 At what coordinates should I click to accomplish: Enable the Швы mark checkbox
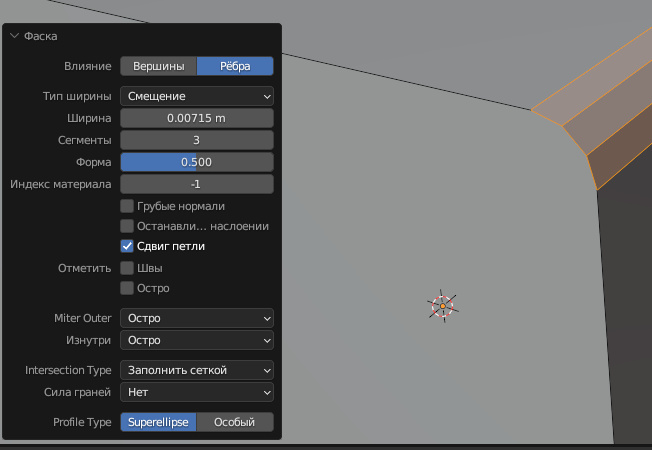[x=127, y=268]
